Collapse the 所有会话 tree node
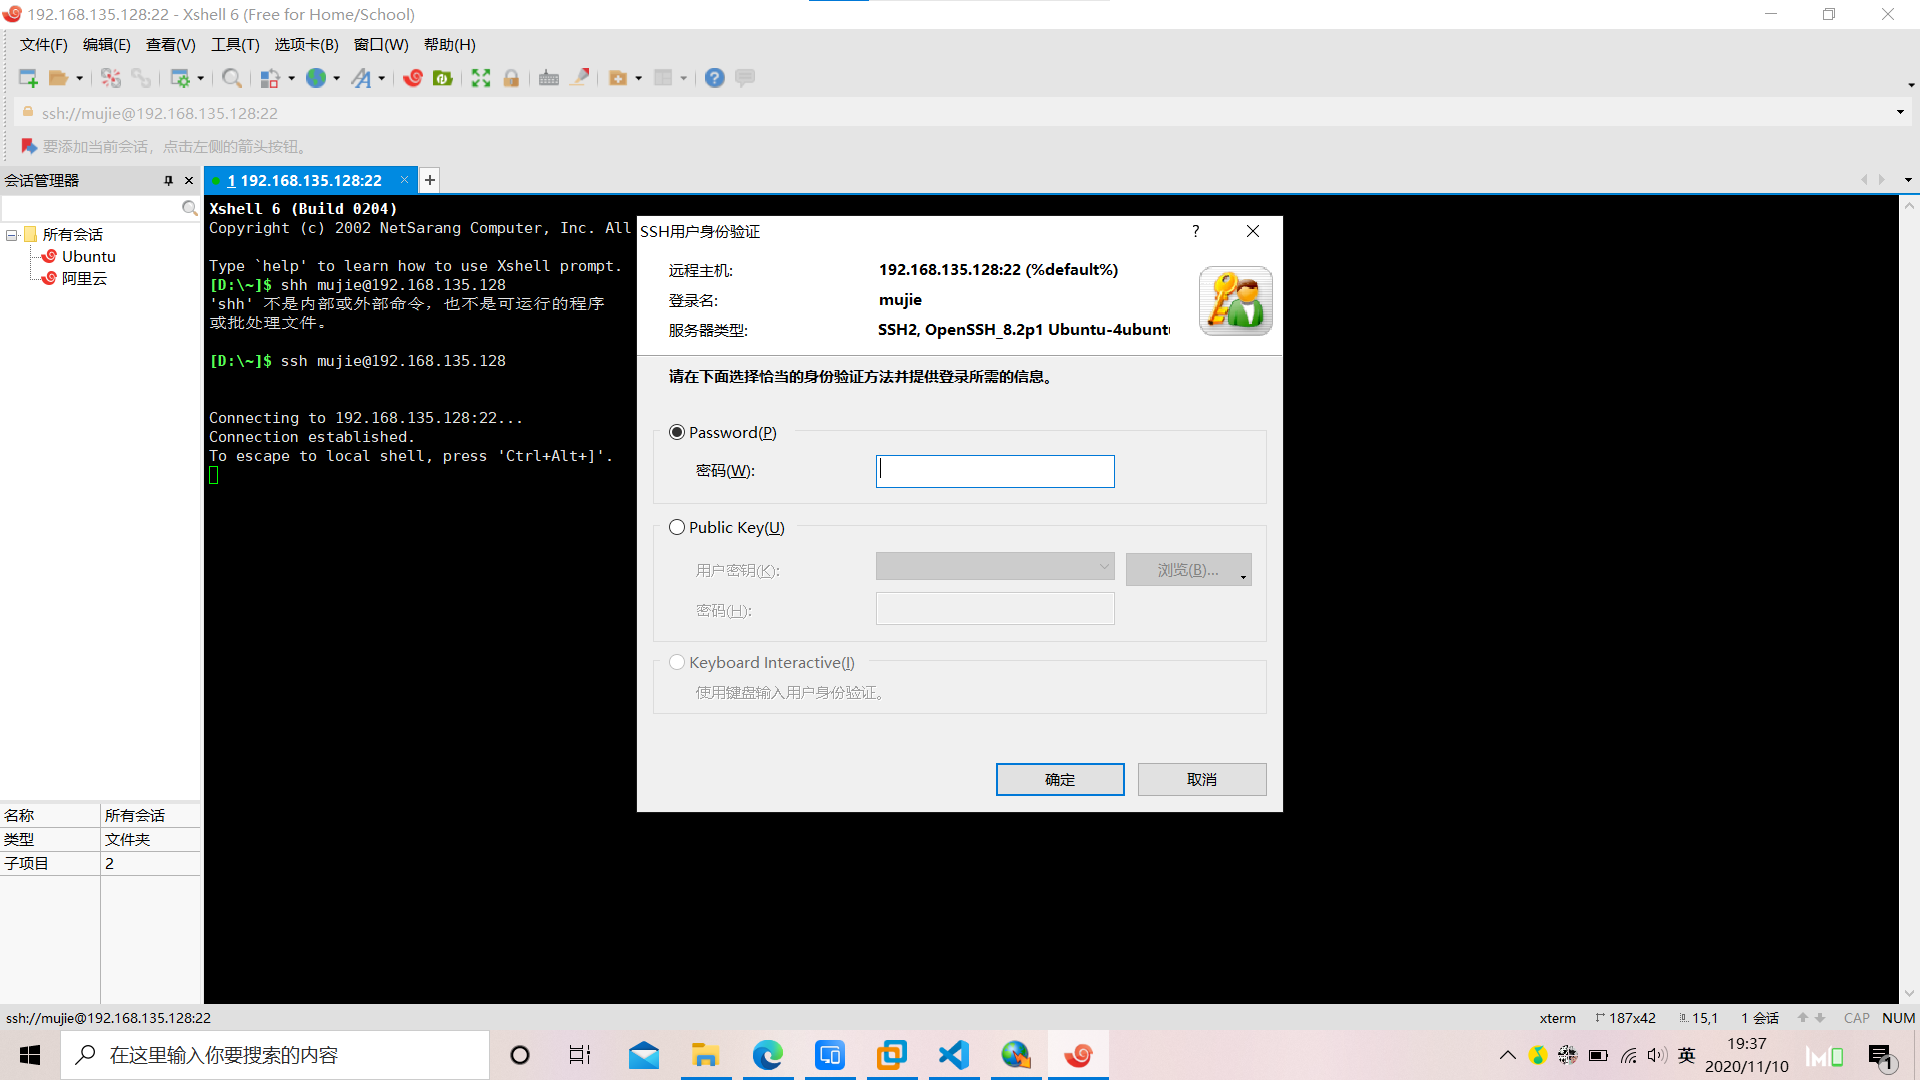The width and height of the screenshot is (1920, 1080). tap(12, 235)
